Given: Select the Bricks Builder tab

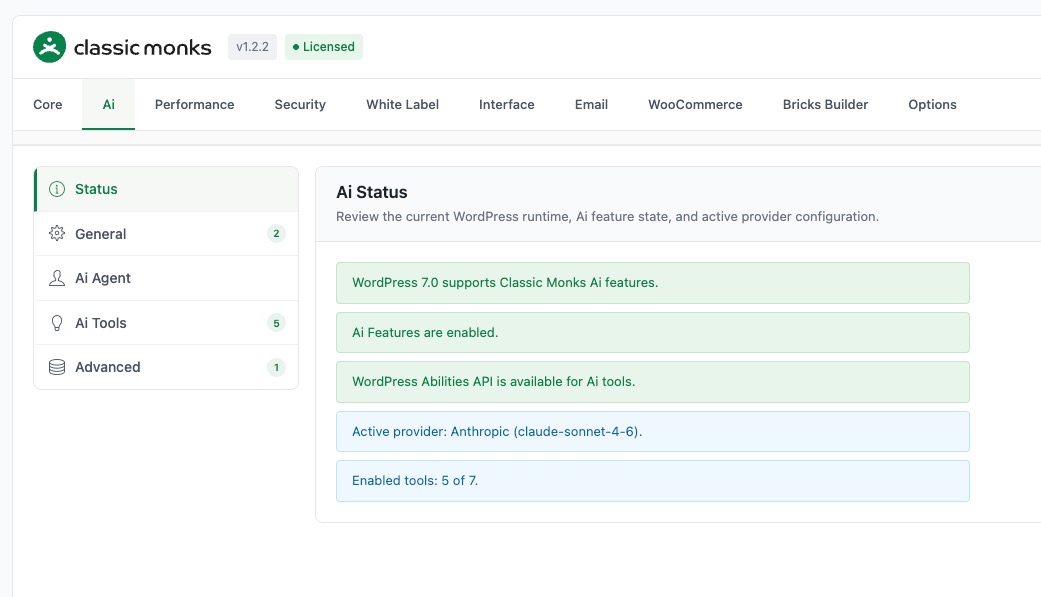Looking at the screenshot, I should coord(825,104).
